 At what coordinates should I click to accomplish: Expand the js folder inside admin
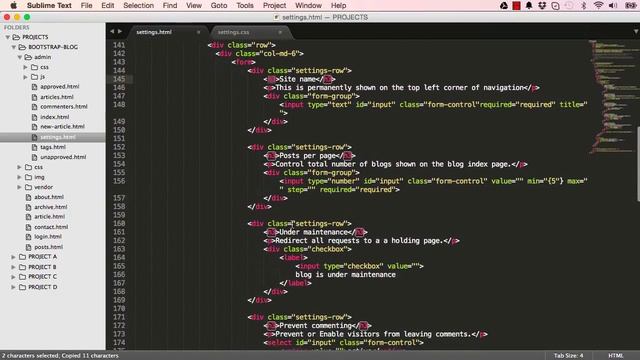tap(25, 77)
